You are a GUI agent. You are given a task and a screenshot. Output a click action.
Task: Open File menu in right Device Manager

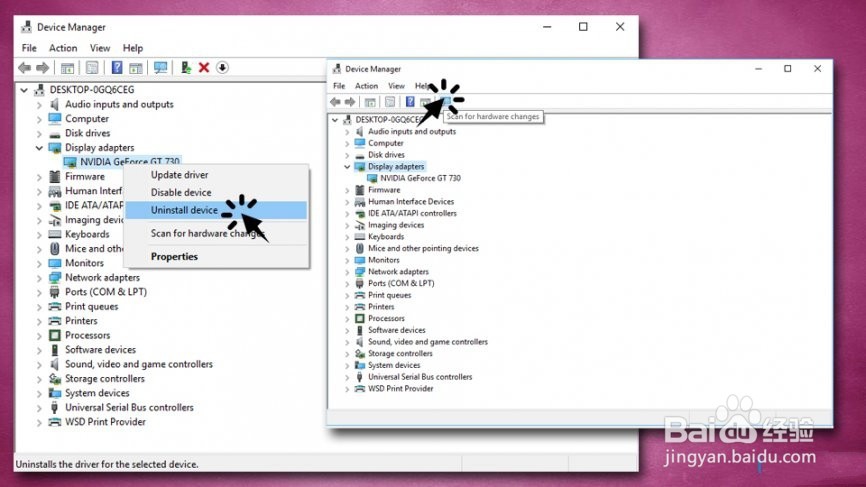(x=339, y=86)
